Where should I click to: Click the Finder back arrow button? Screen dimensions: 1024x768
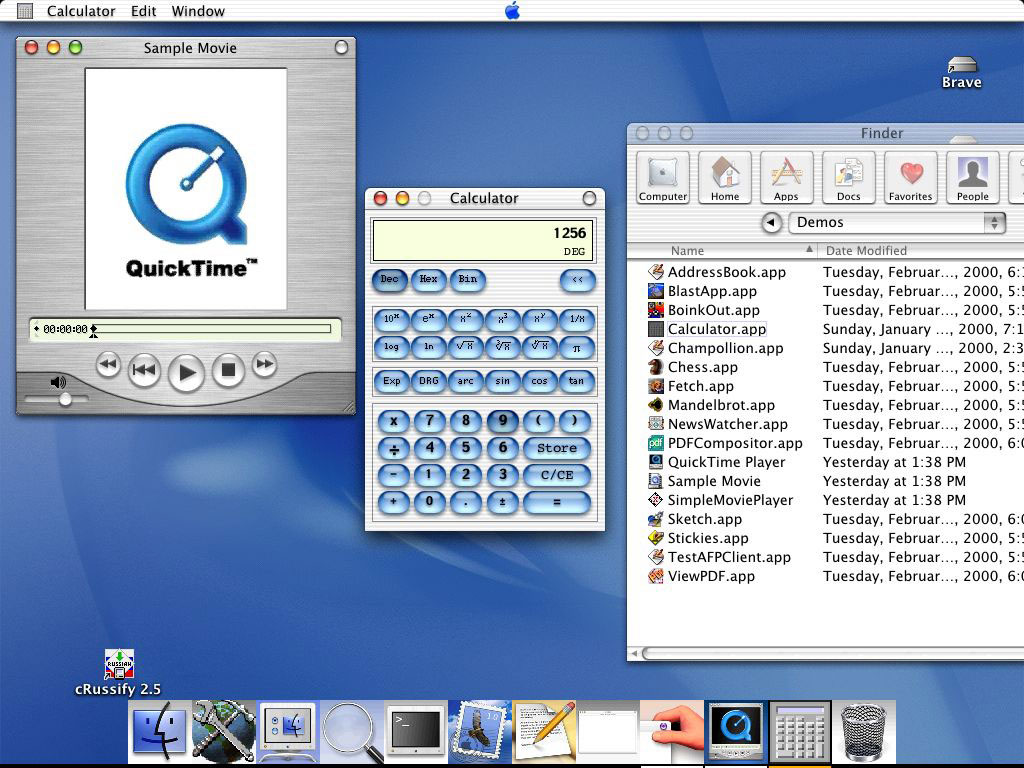771,223
